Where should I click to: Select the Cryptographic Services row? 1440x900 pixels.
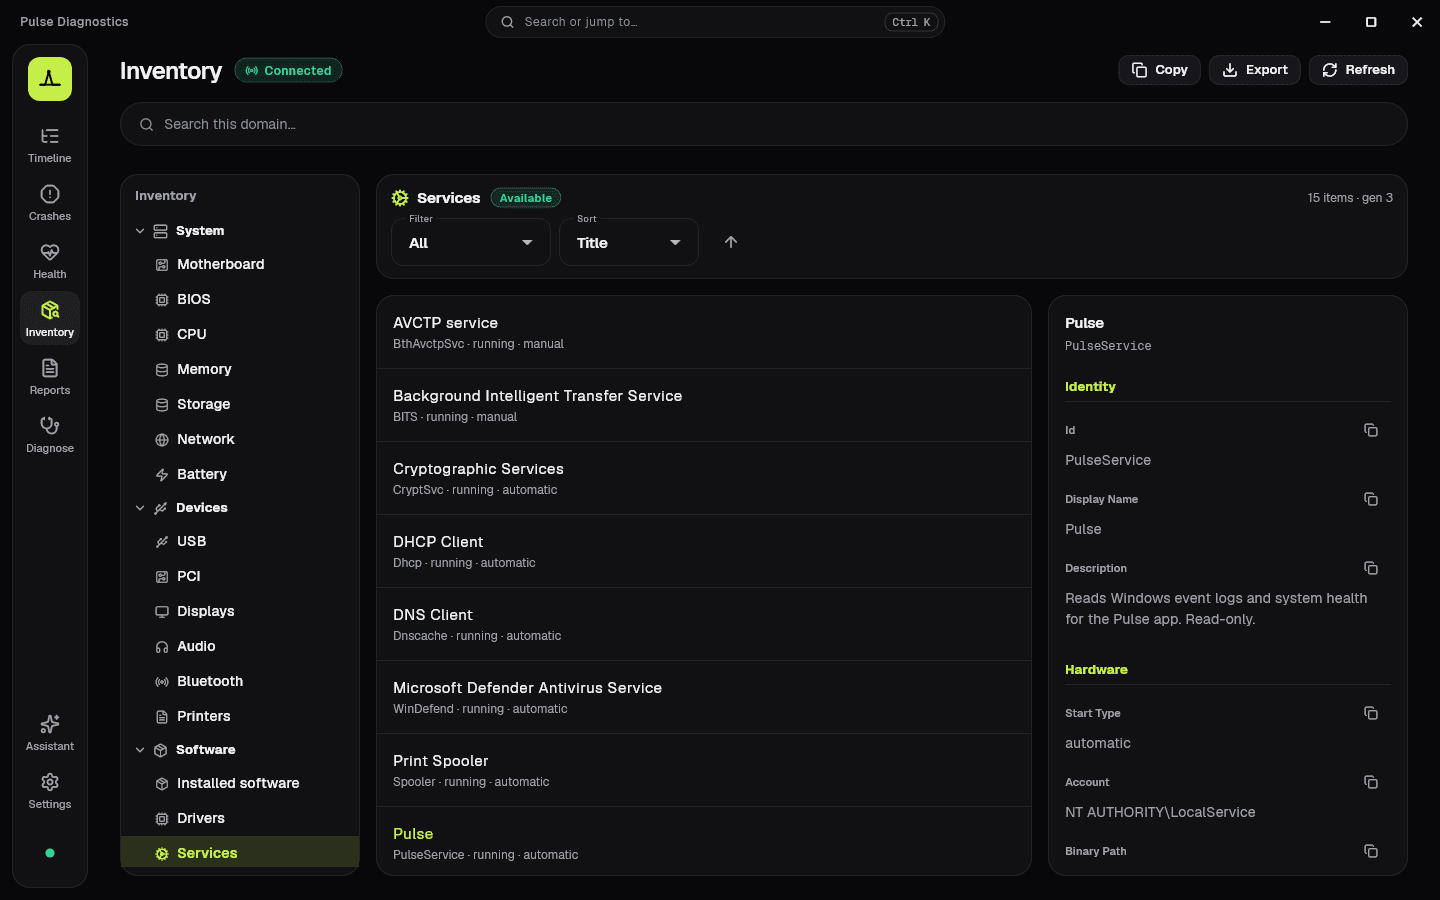(x=704, y=479)
